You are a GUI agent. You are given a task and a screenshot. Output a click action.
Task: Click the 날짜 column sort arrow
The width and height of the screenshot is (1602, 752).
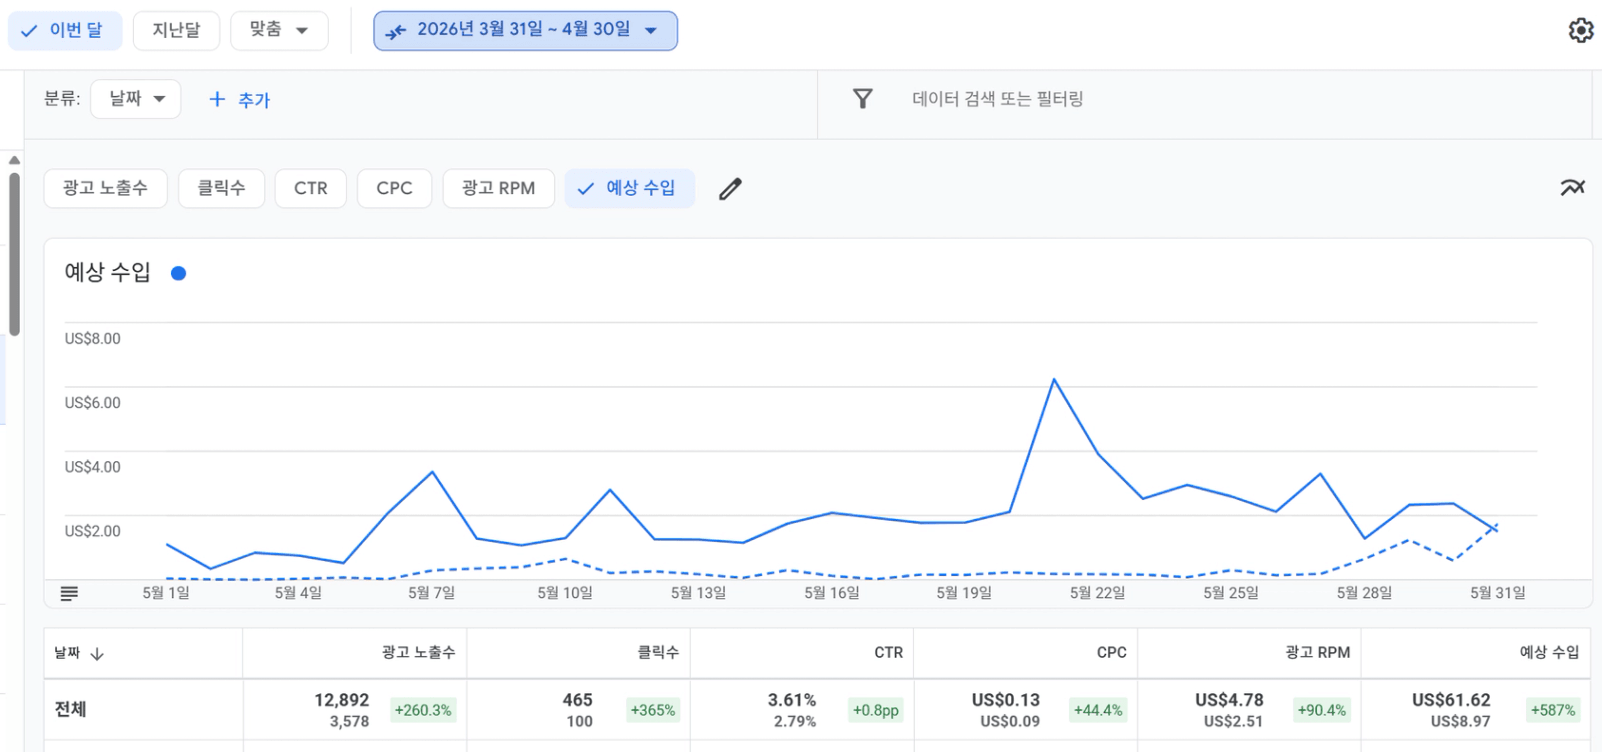(x=97, y=654)
